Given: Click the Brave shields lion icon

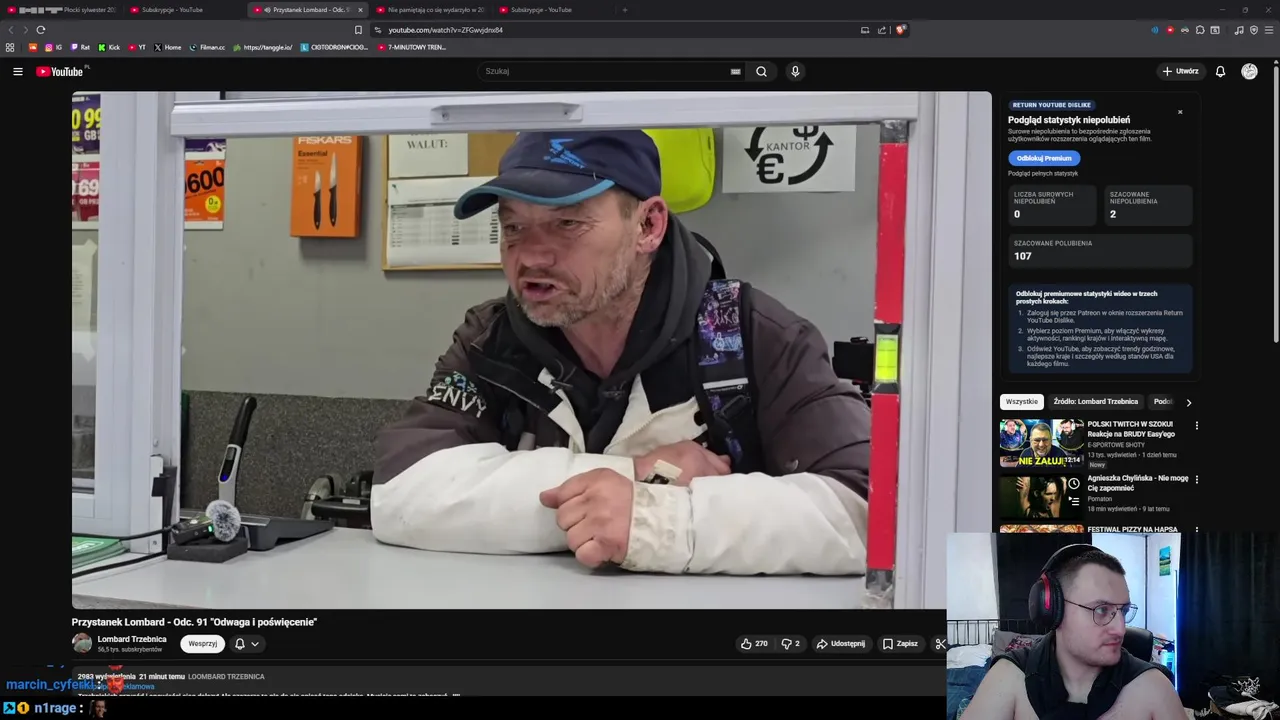Looking at the screenshot, I should pyautogui.click(x=900, y=30).
